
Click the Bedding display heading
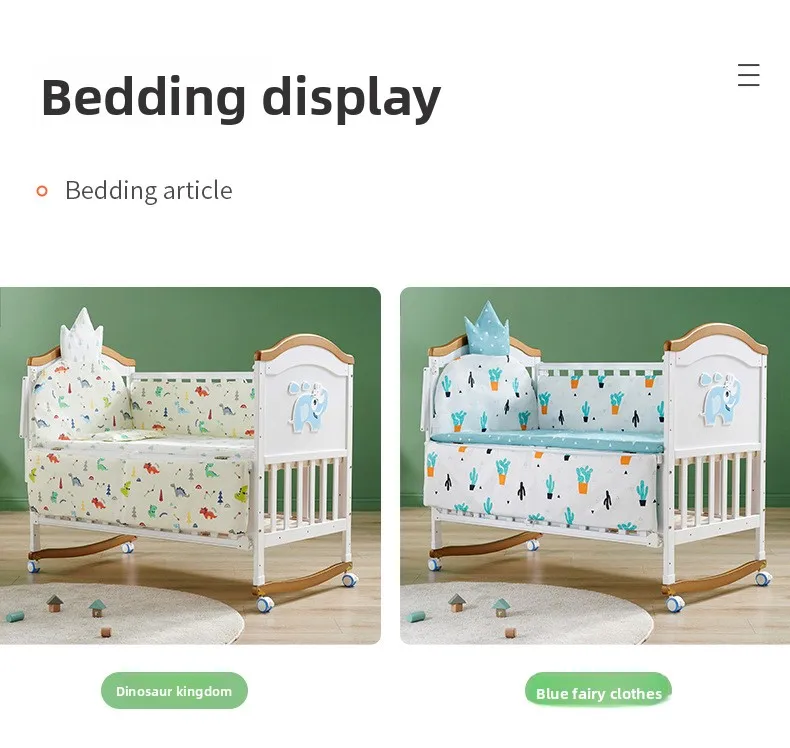point(241,97)
